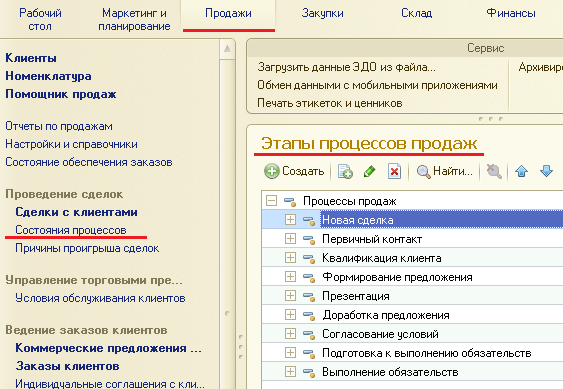Click Обмен данными с мобильными приложениями
This screenshot has height=389, width=563.
(377, 85)
